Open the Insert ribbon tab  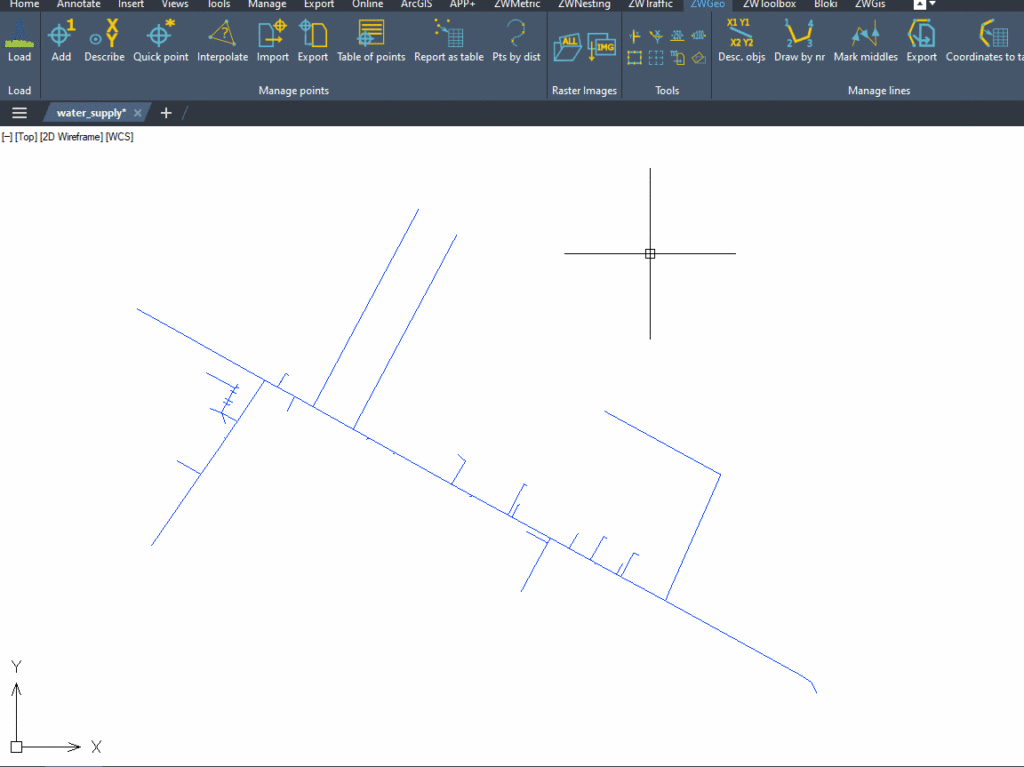(131, 4)
